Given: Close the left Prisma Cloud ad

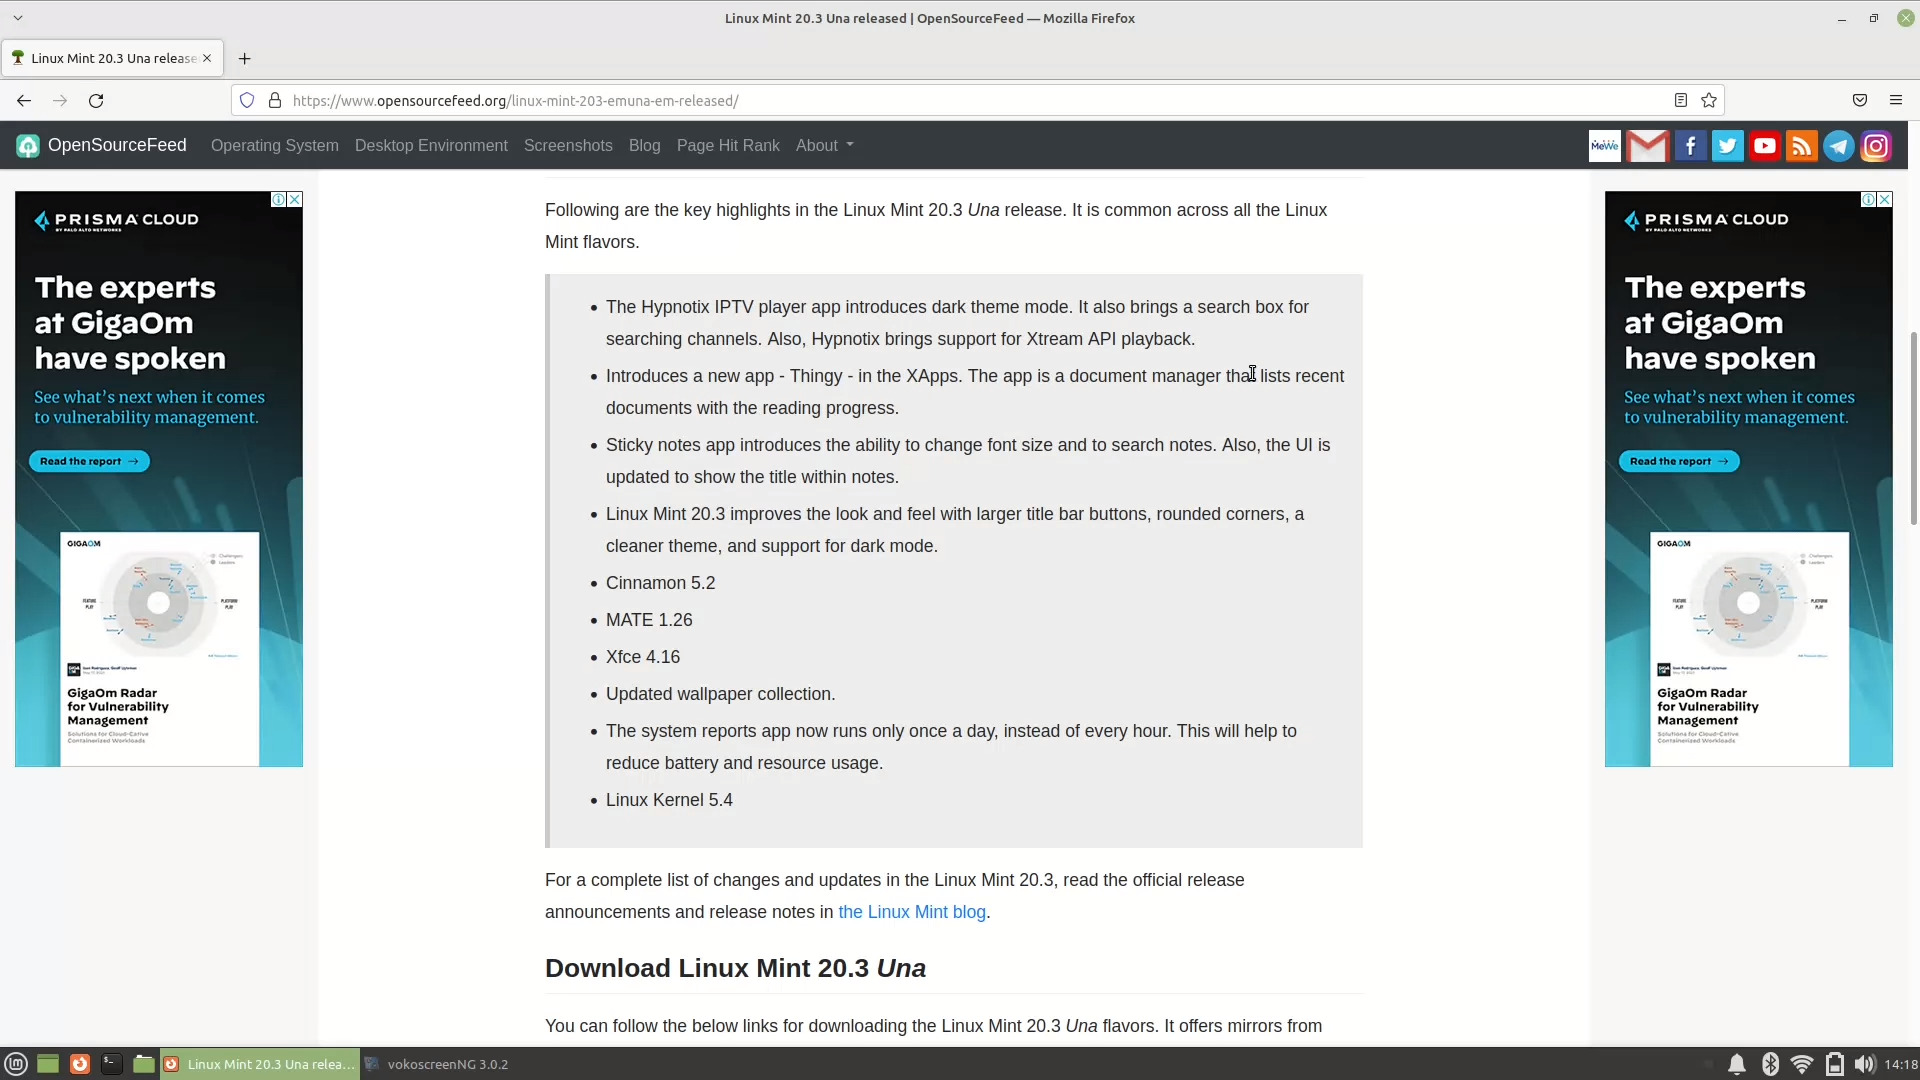Looking at the screenshot, I should tap(295, 200).
